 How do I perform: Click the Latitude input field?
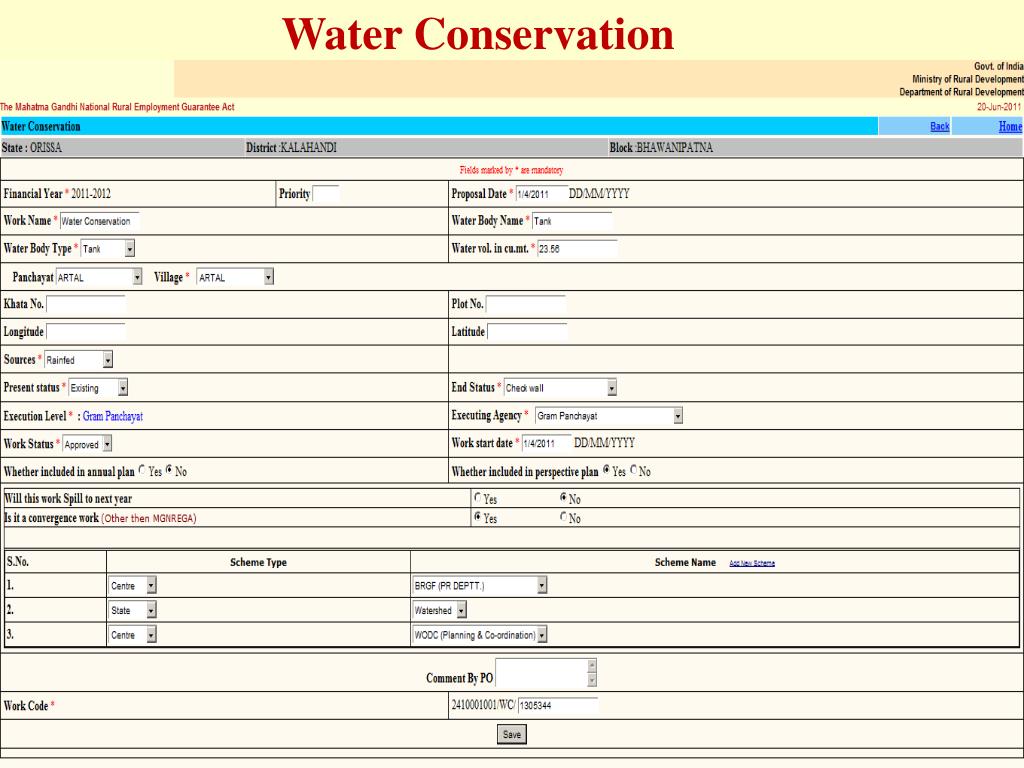[x=527, y=332]
